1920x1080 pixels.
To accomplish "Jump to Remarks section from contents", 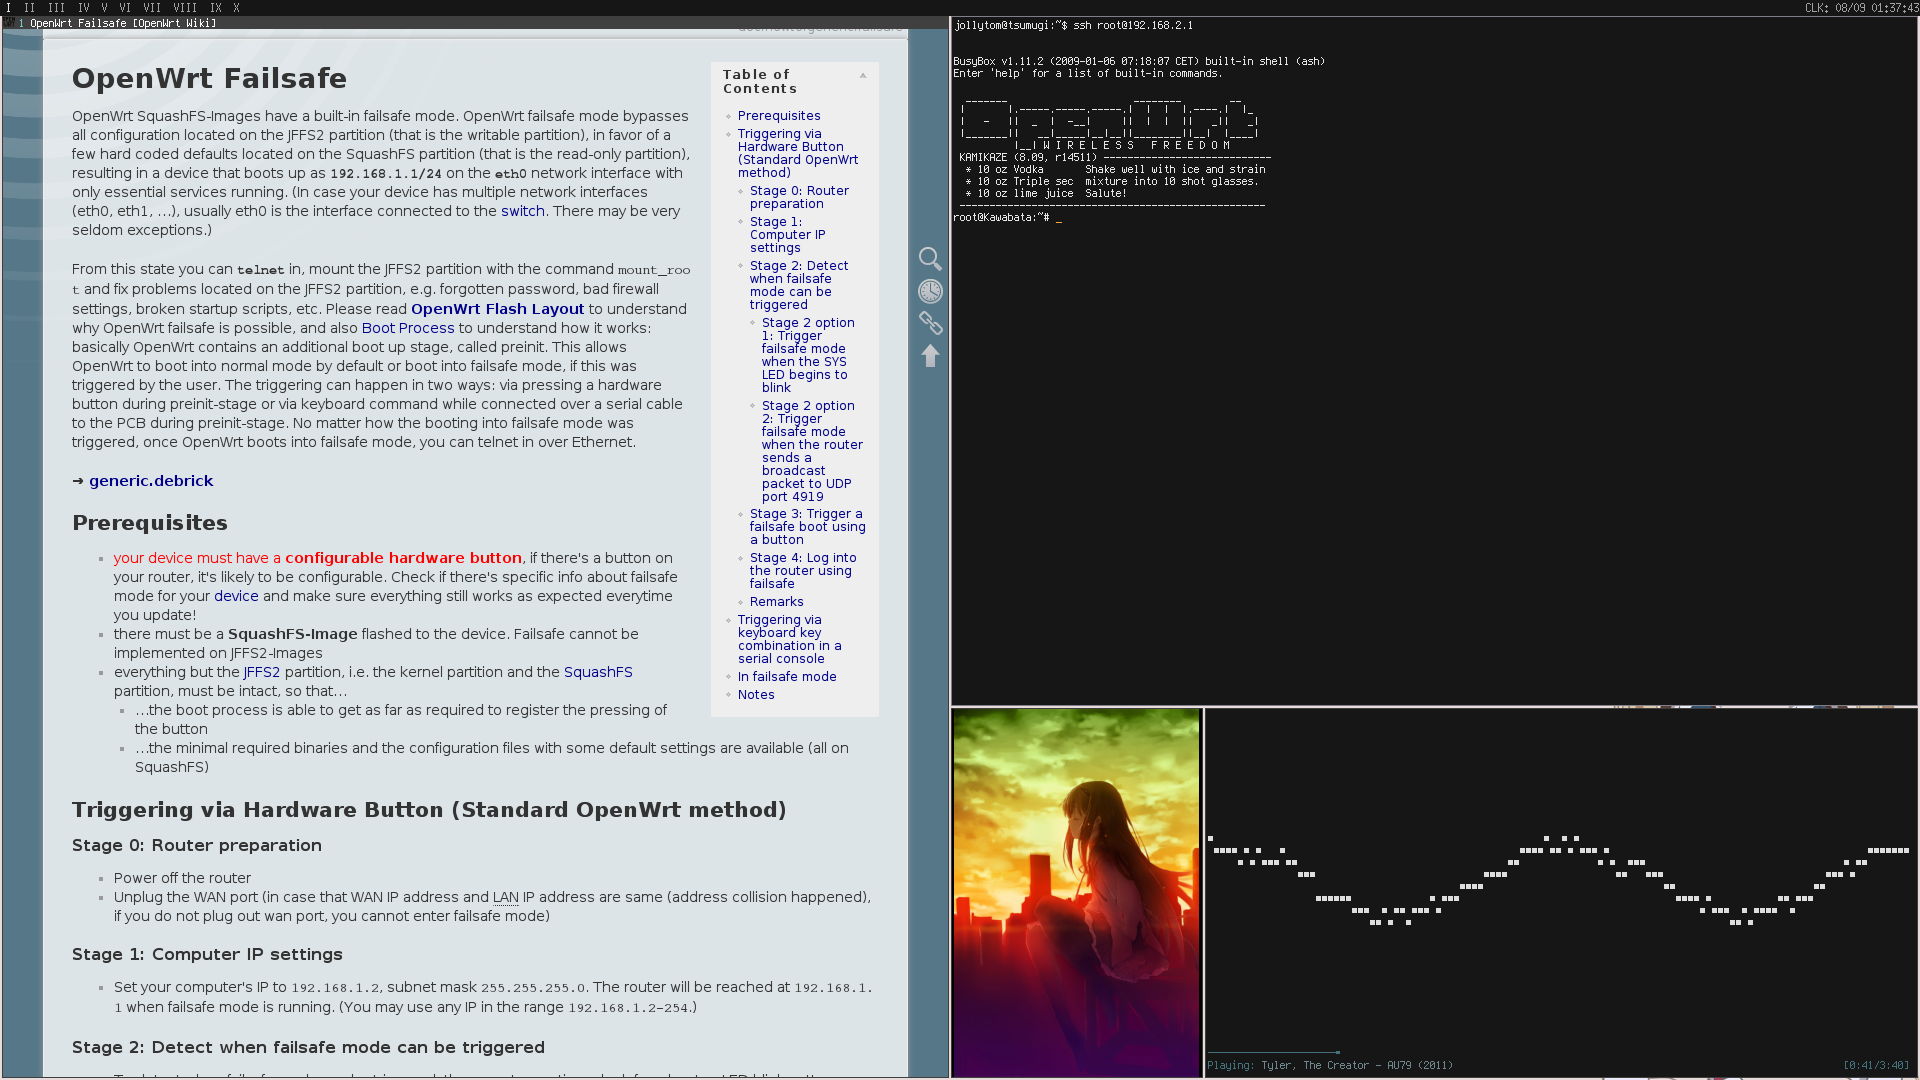I will [776, 602].
